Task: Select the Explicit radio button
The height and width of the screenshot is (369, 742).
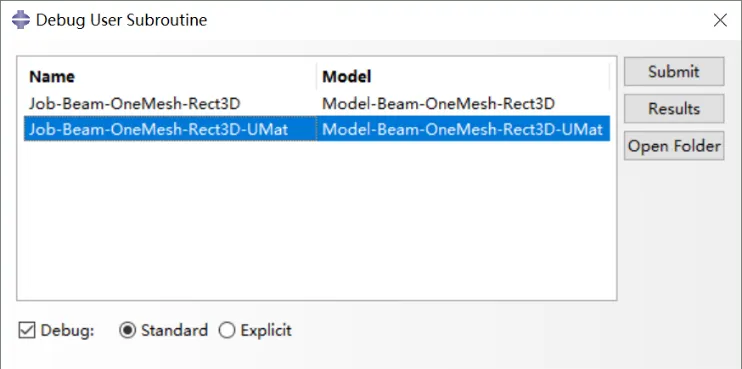Action: [x=227, y=330]
